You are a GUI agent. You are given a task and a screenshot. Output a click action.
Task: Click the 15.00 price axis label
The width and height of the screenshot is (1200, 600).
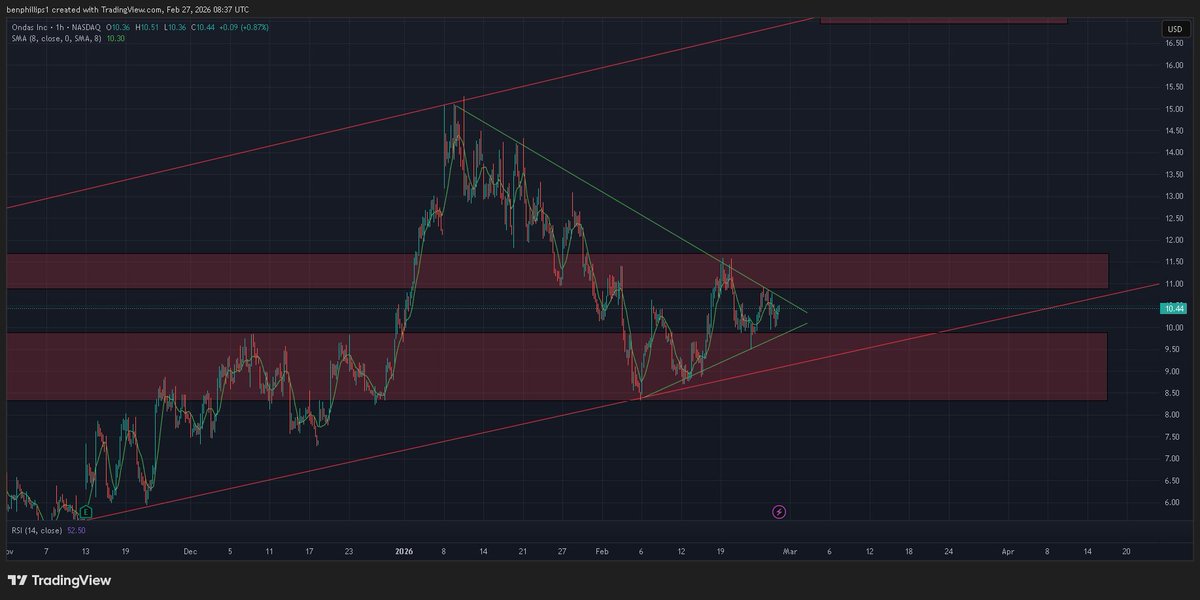pos(1173,108)
